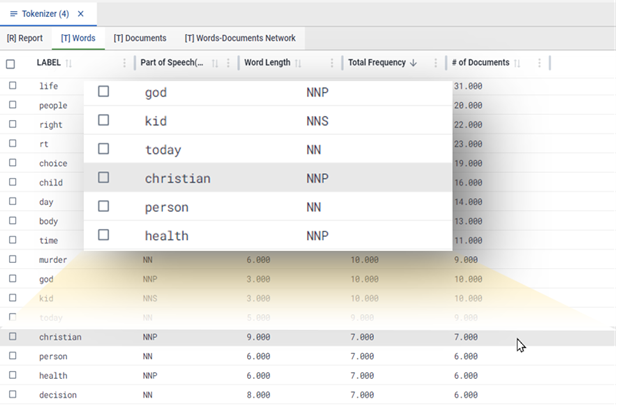Check the select-all checkbox in header
Viewport: 618px width, 406px height.
pyautogui.click(x=11, y=64)
